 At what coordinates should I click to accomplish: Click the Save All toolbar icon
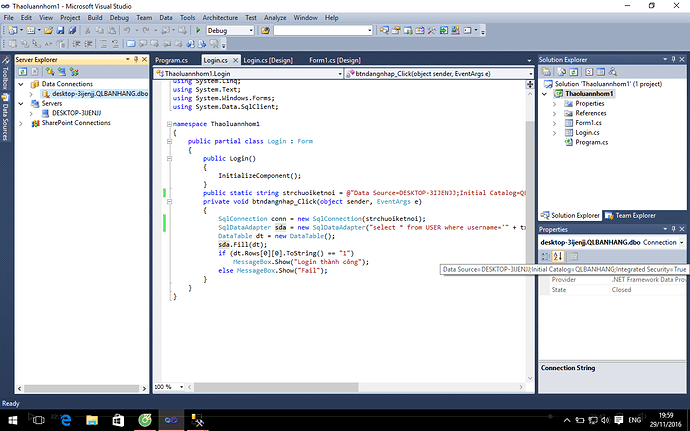(70, 31)
